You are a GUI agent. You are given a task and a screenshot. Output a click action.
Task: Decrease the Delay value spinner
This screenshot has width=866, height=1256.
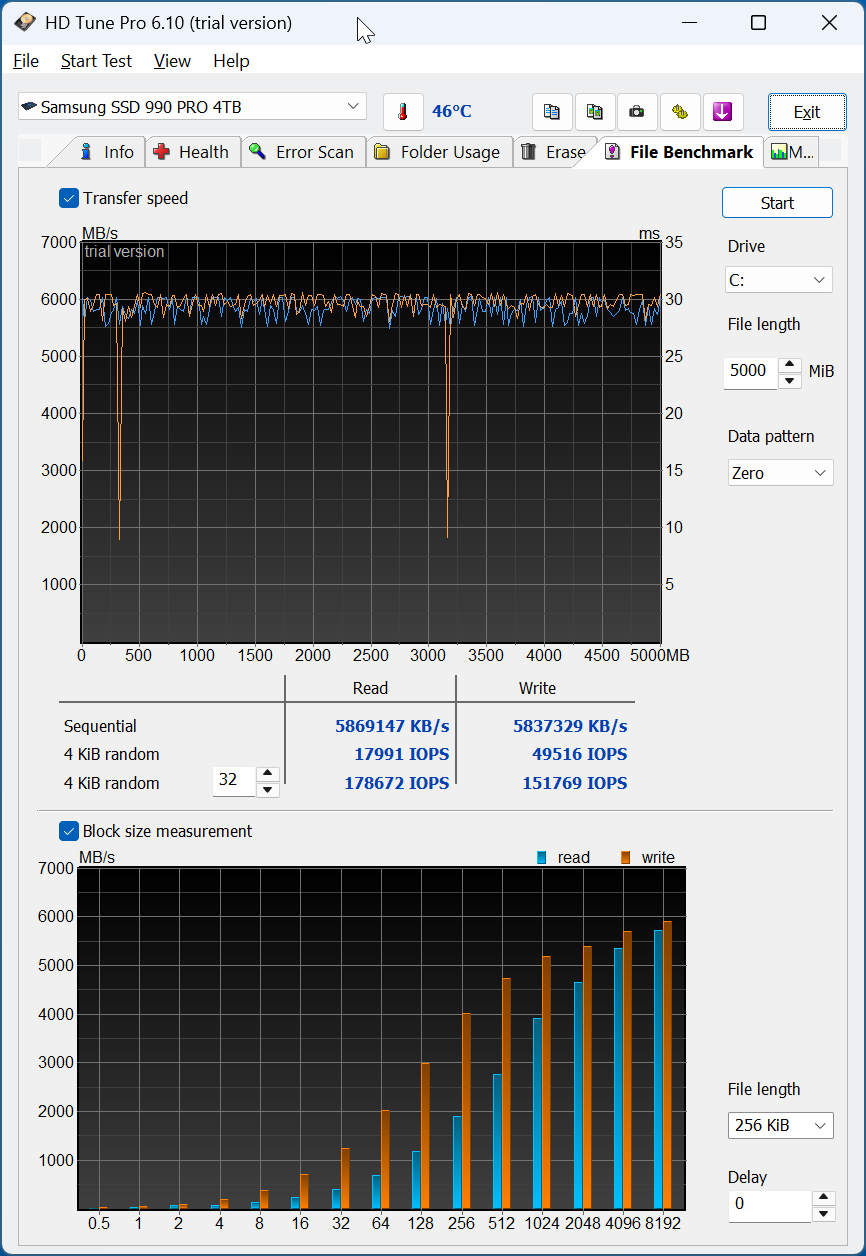point(824,1214)
